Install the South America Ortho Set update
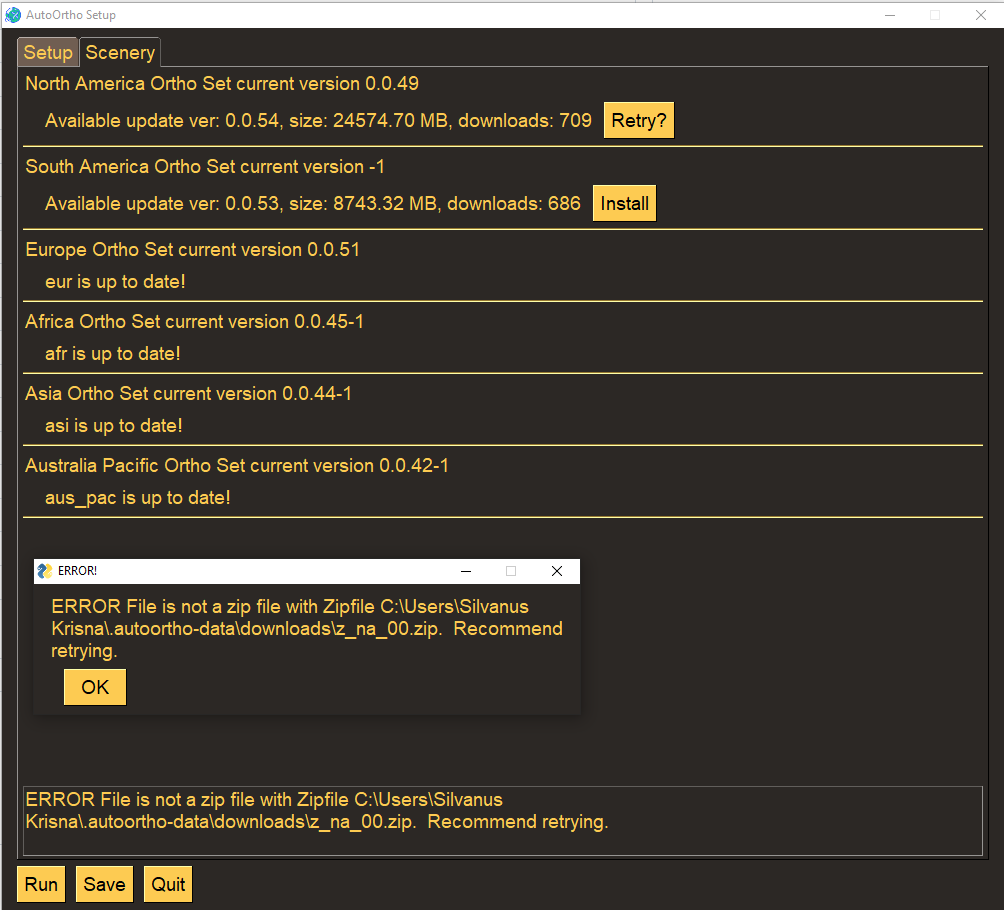Viewport: 1004px width, 910px height. (x=624, y=202)
